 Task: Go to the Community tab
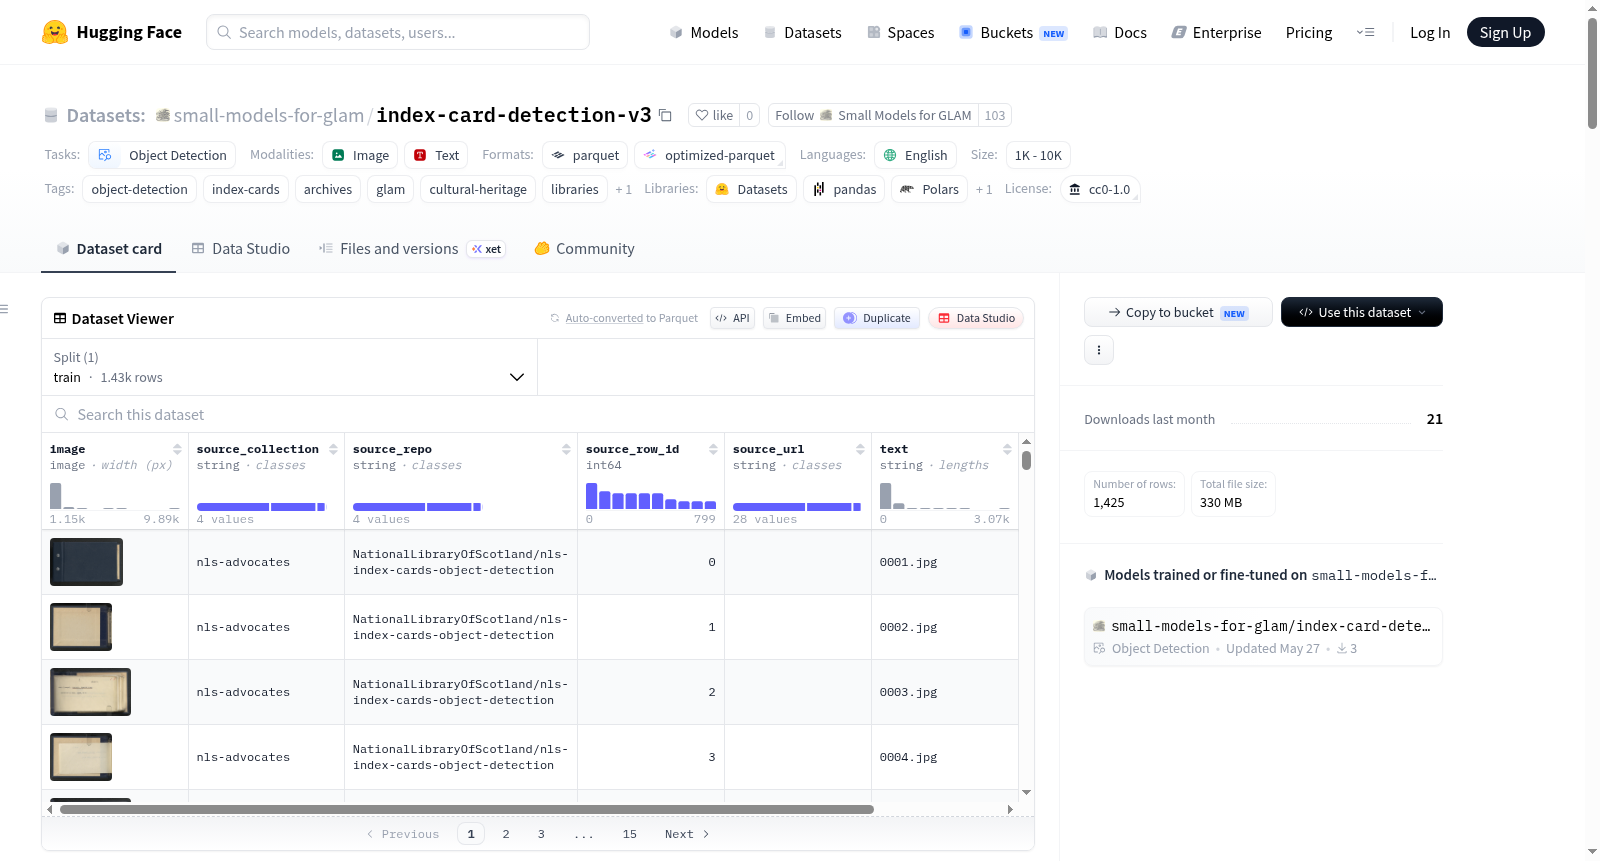point(584,249)
